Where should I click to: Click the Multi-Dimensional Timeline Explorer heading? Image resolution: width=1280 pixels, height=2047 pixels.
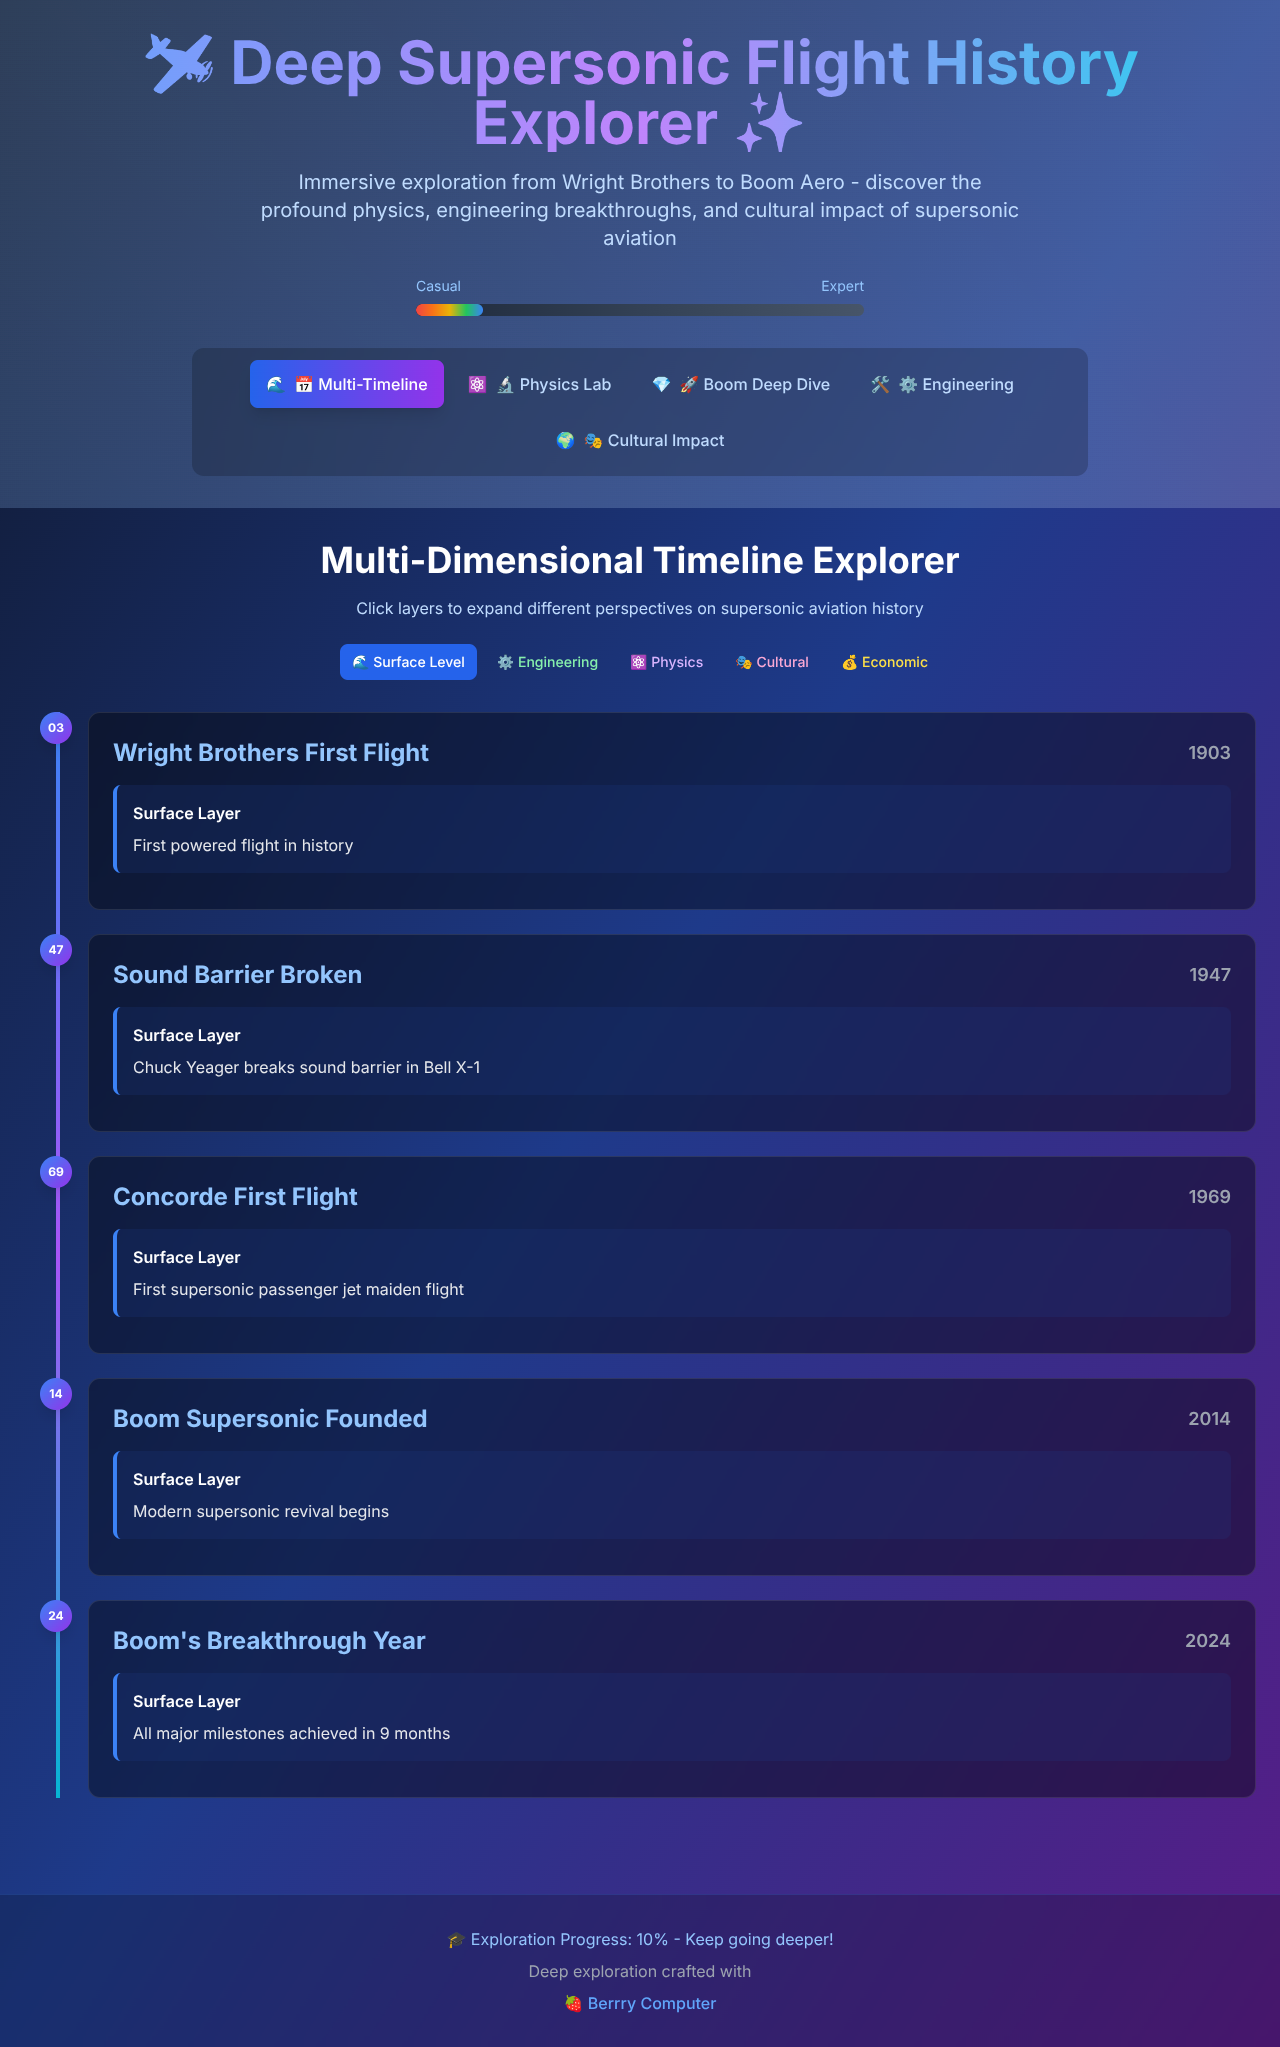tap(640, 560)
